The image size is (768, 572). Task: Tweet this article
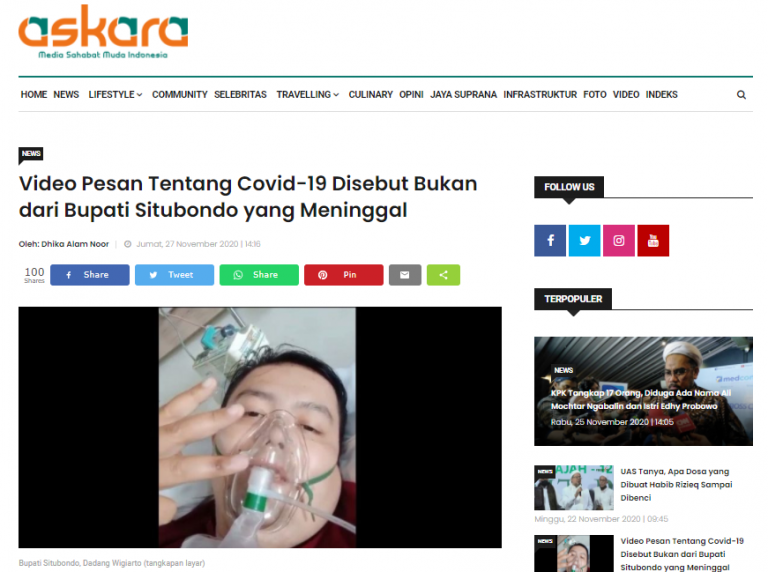click(174, 275)
